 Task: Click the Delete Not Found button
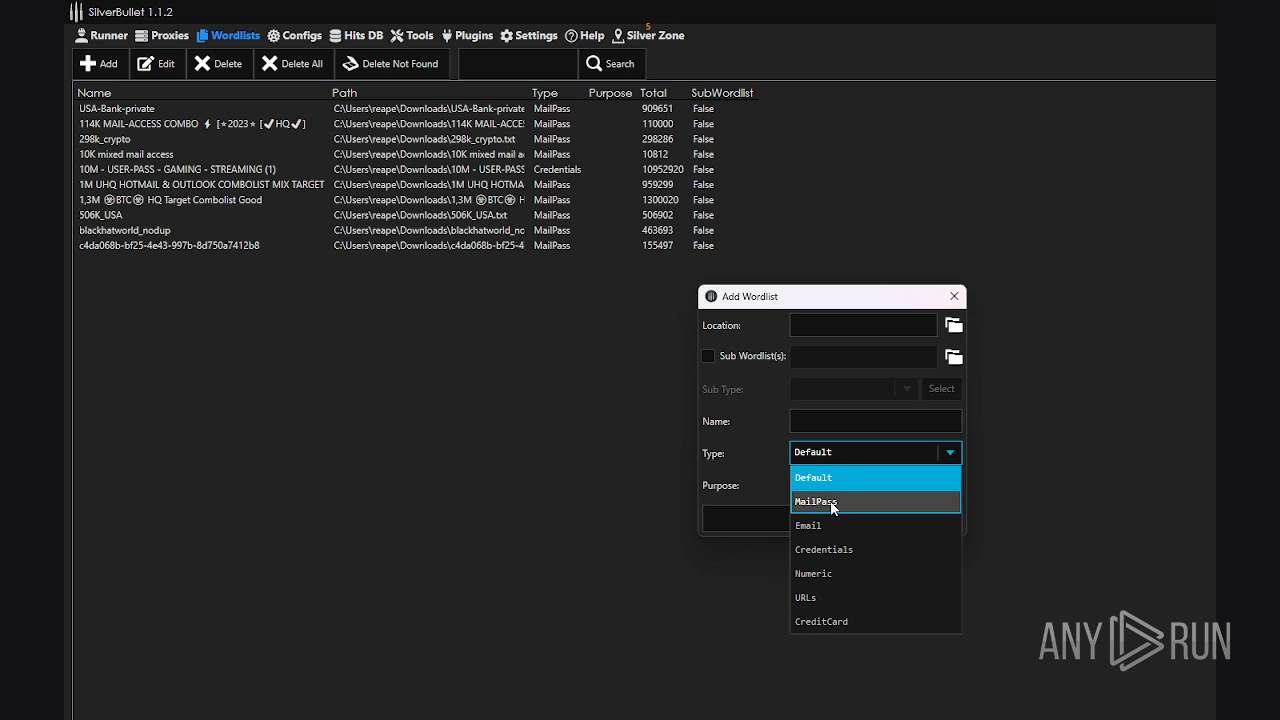pyautogui.click(x=391, y=64)
